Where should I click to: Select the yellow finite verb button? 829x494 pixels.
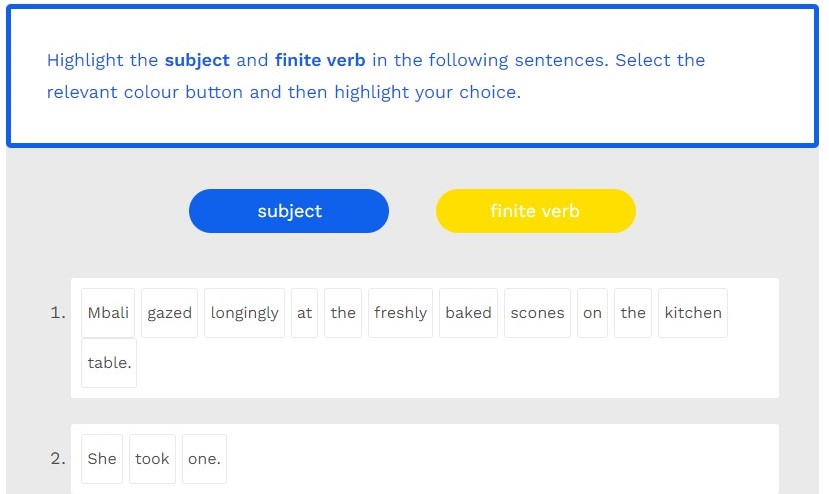coord(535,211)
